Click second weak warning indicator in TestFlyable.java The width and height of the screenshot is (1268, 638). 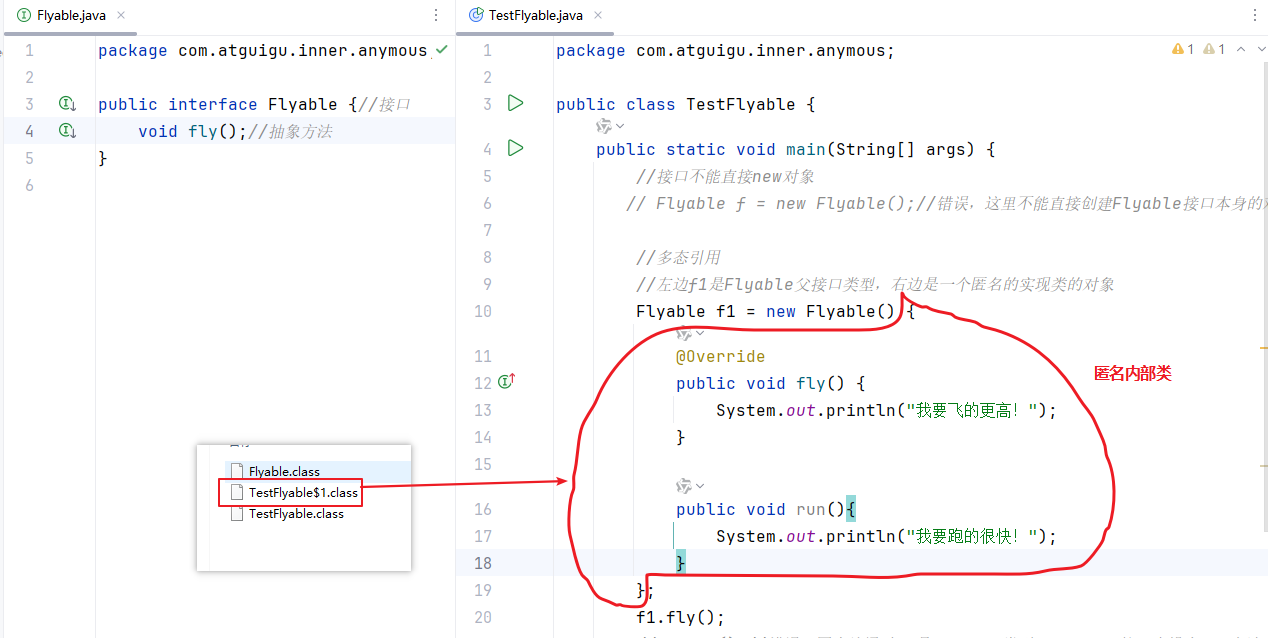(1215, 49)
